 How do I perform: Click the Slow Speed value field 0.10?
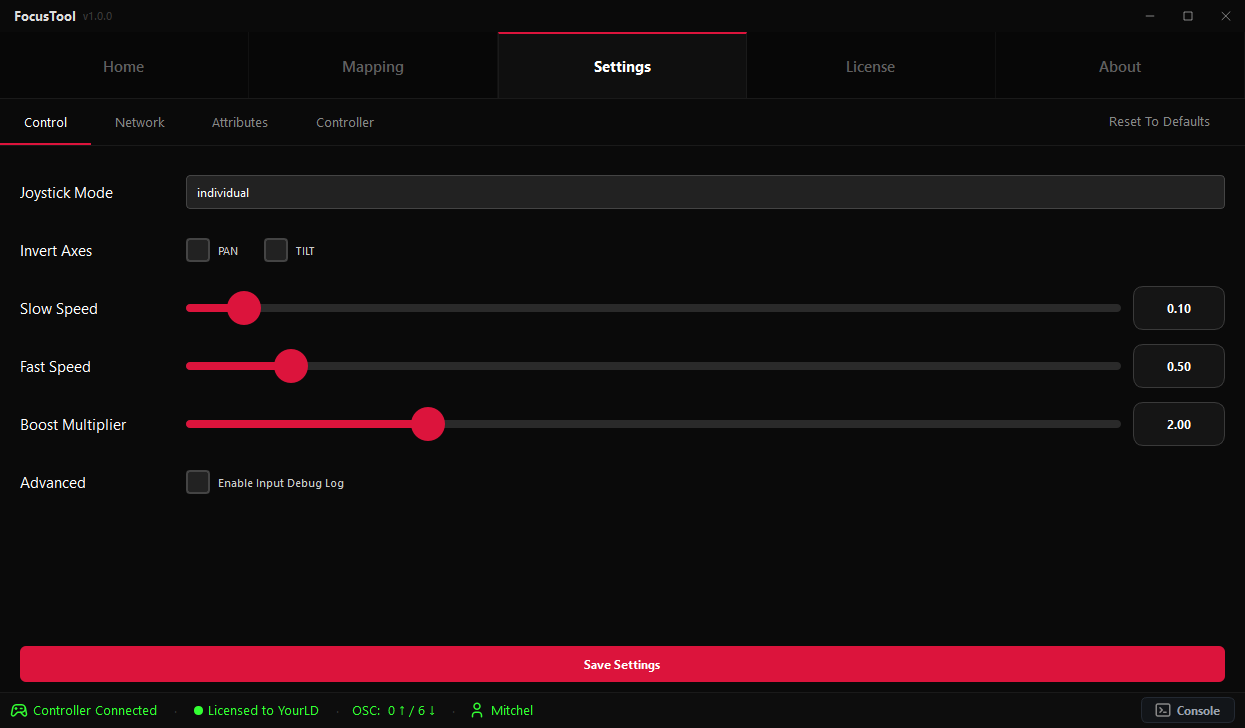[x=1179, y=308]
